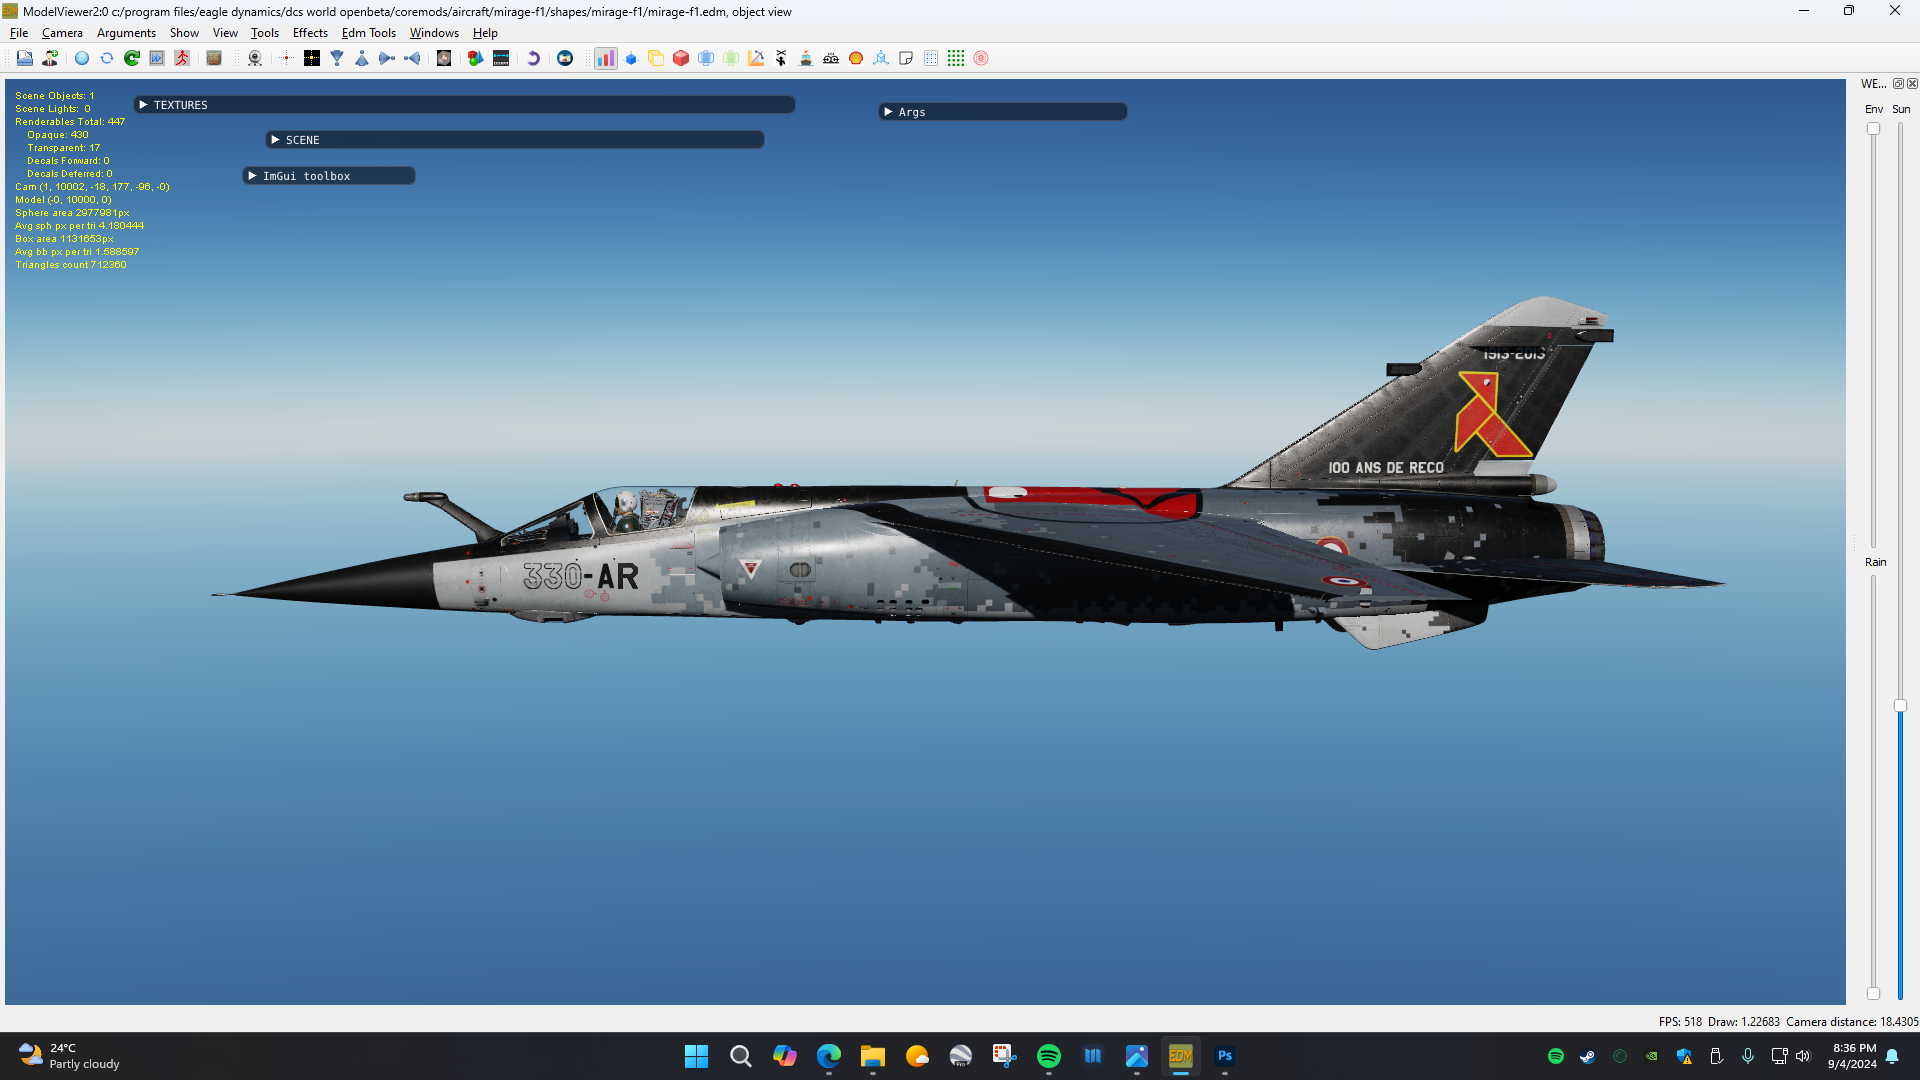This screenshot has height=1080, width=1920.
Task: Click the green reload arrow icon
Action: (132, 58)
